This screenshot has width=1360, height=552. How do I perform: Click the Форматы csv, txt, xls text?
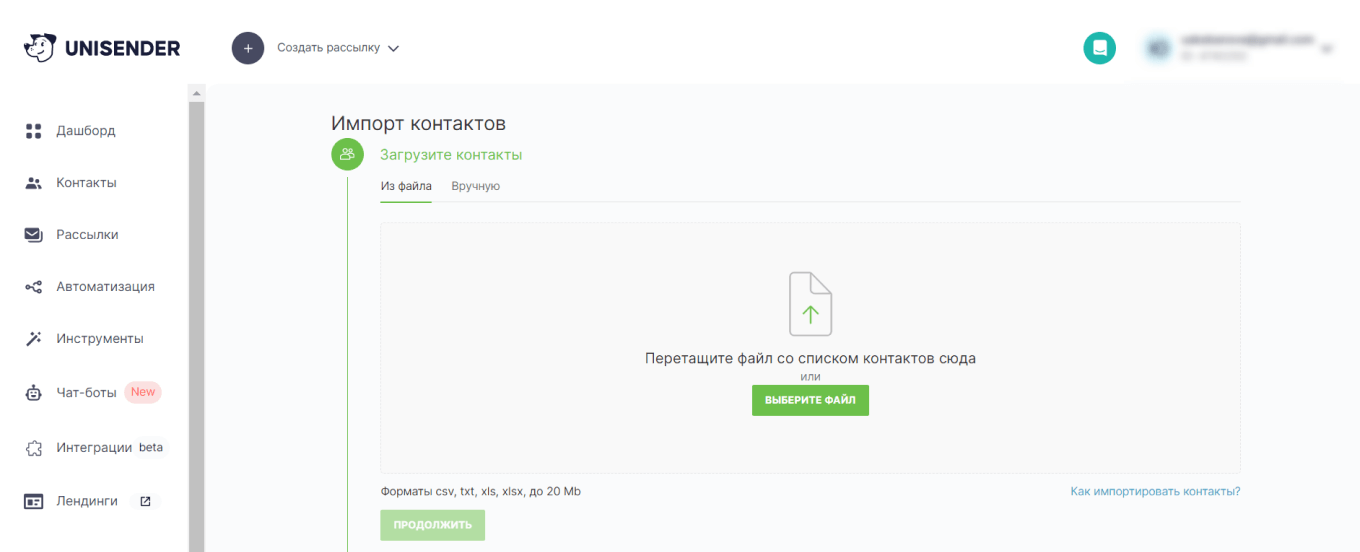[x=480, y=492]
